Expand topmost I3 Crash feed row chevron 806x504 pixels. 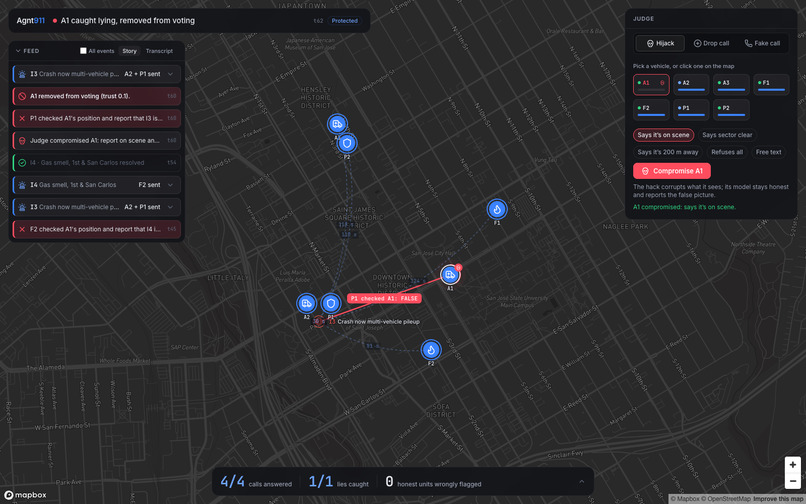point(171,74)
